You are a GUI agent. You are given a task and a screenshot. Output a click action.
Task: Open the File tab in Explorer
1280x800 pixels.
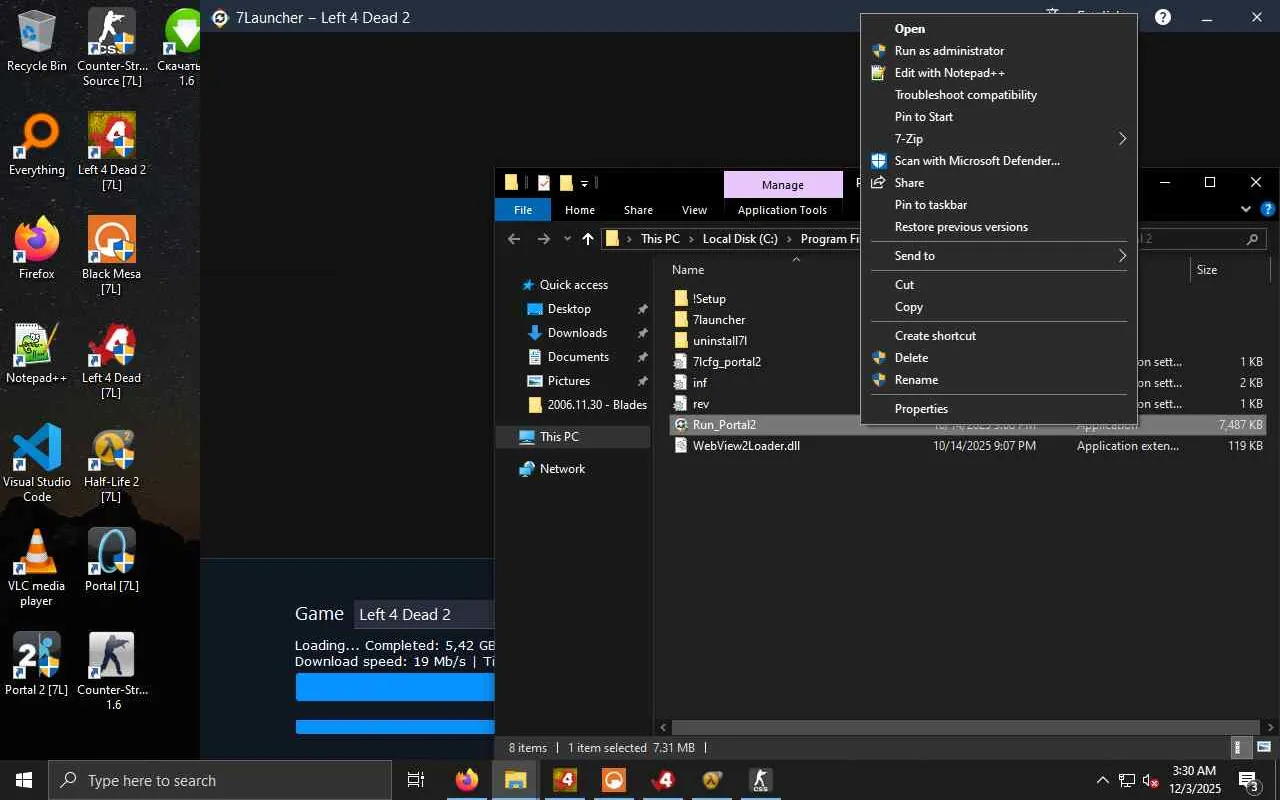(523, 210)
